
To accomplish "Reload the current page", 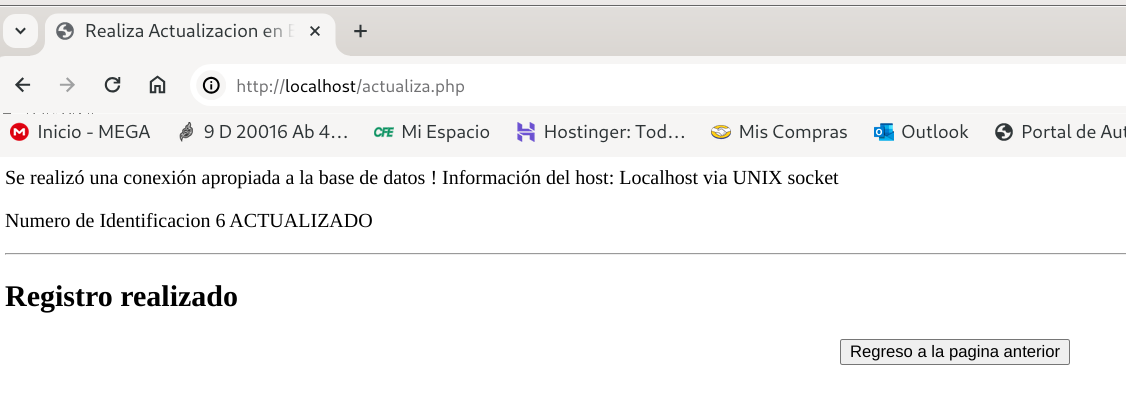I will 112,86.
